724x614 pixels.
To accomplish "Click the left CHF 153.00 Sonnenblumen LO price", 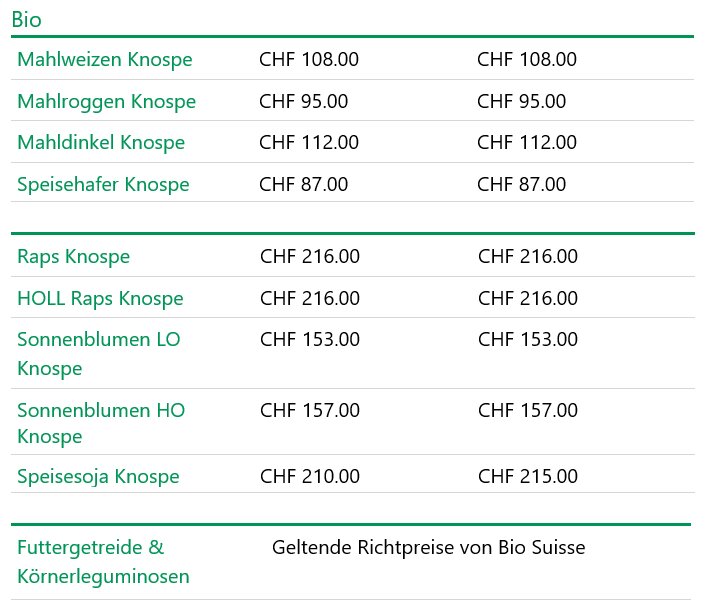I will 310,339.
